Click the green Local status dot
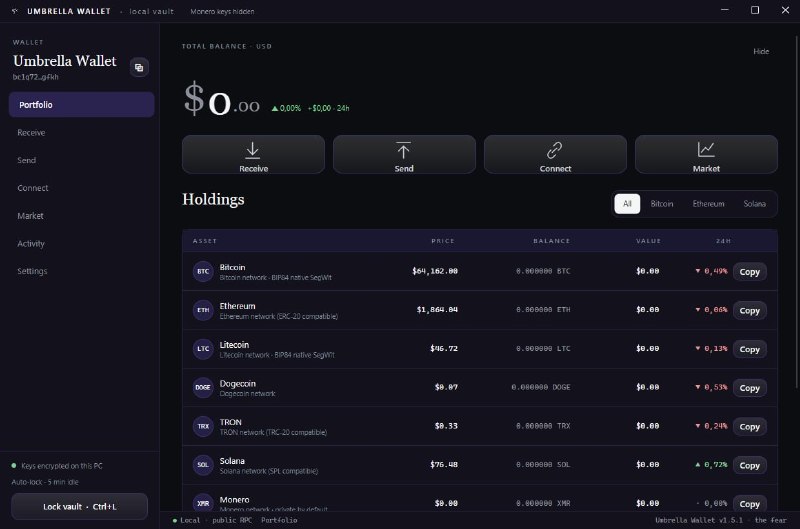The height and width of the screenshot is (529, 800). click(175, 521)
